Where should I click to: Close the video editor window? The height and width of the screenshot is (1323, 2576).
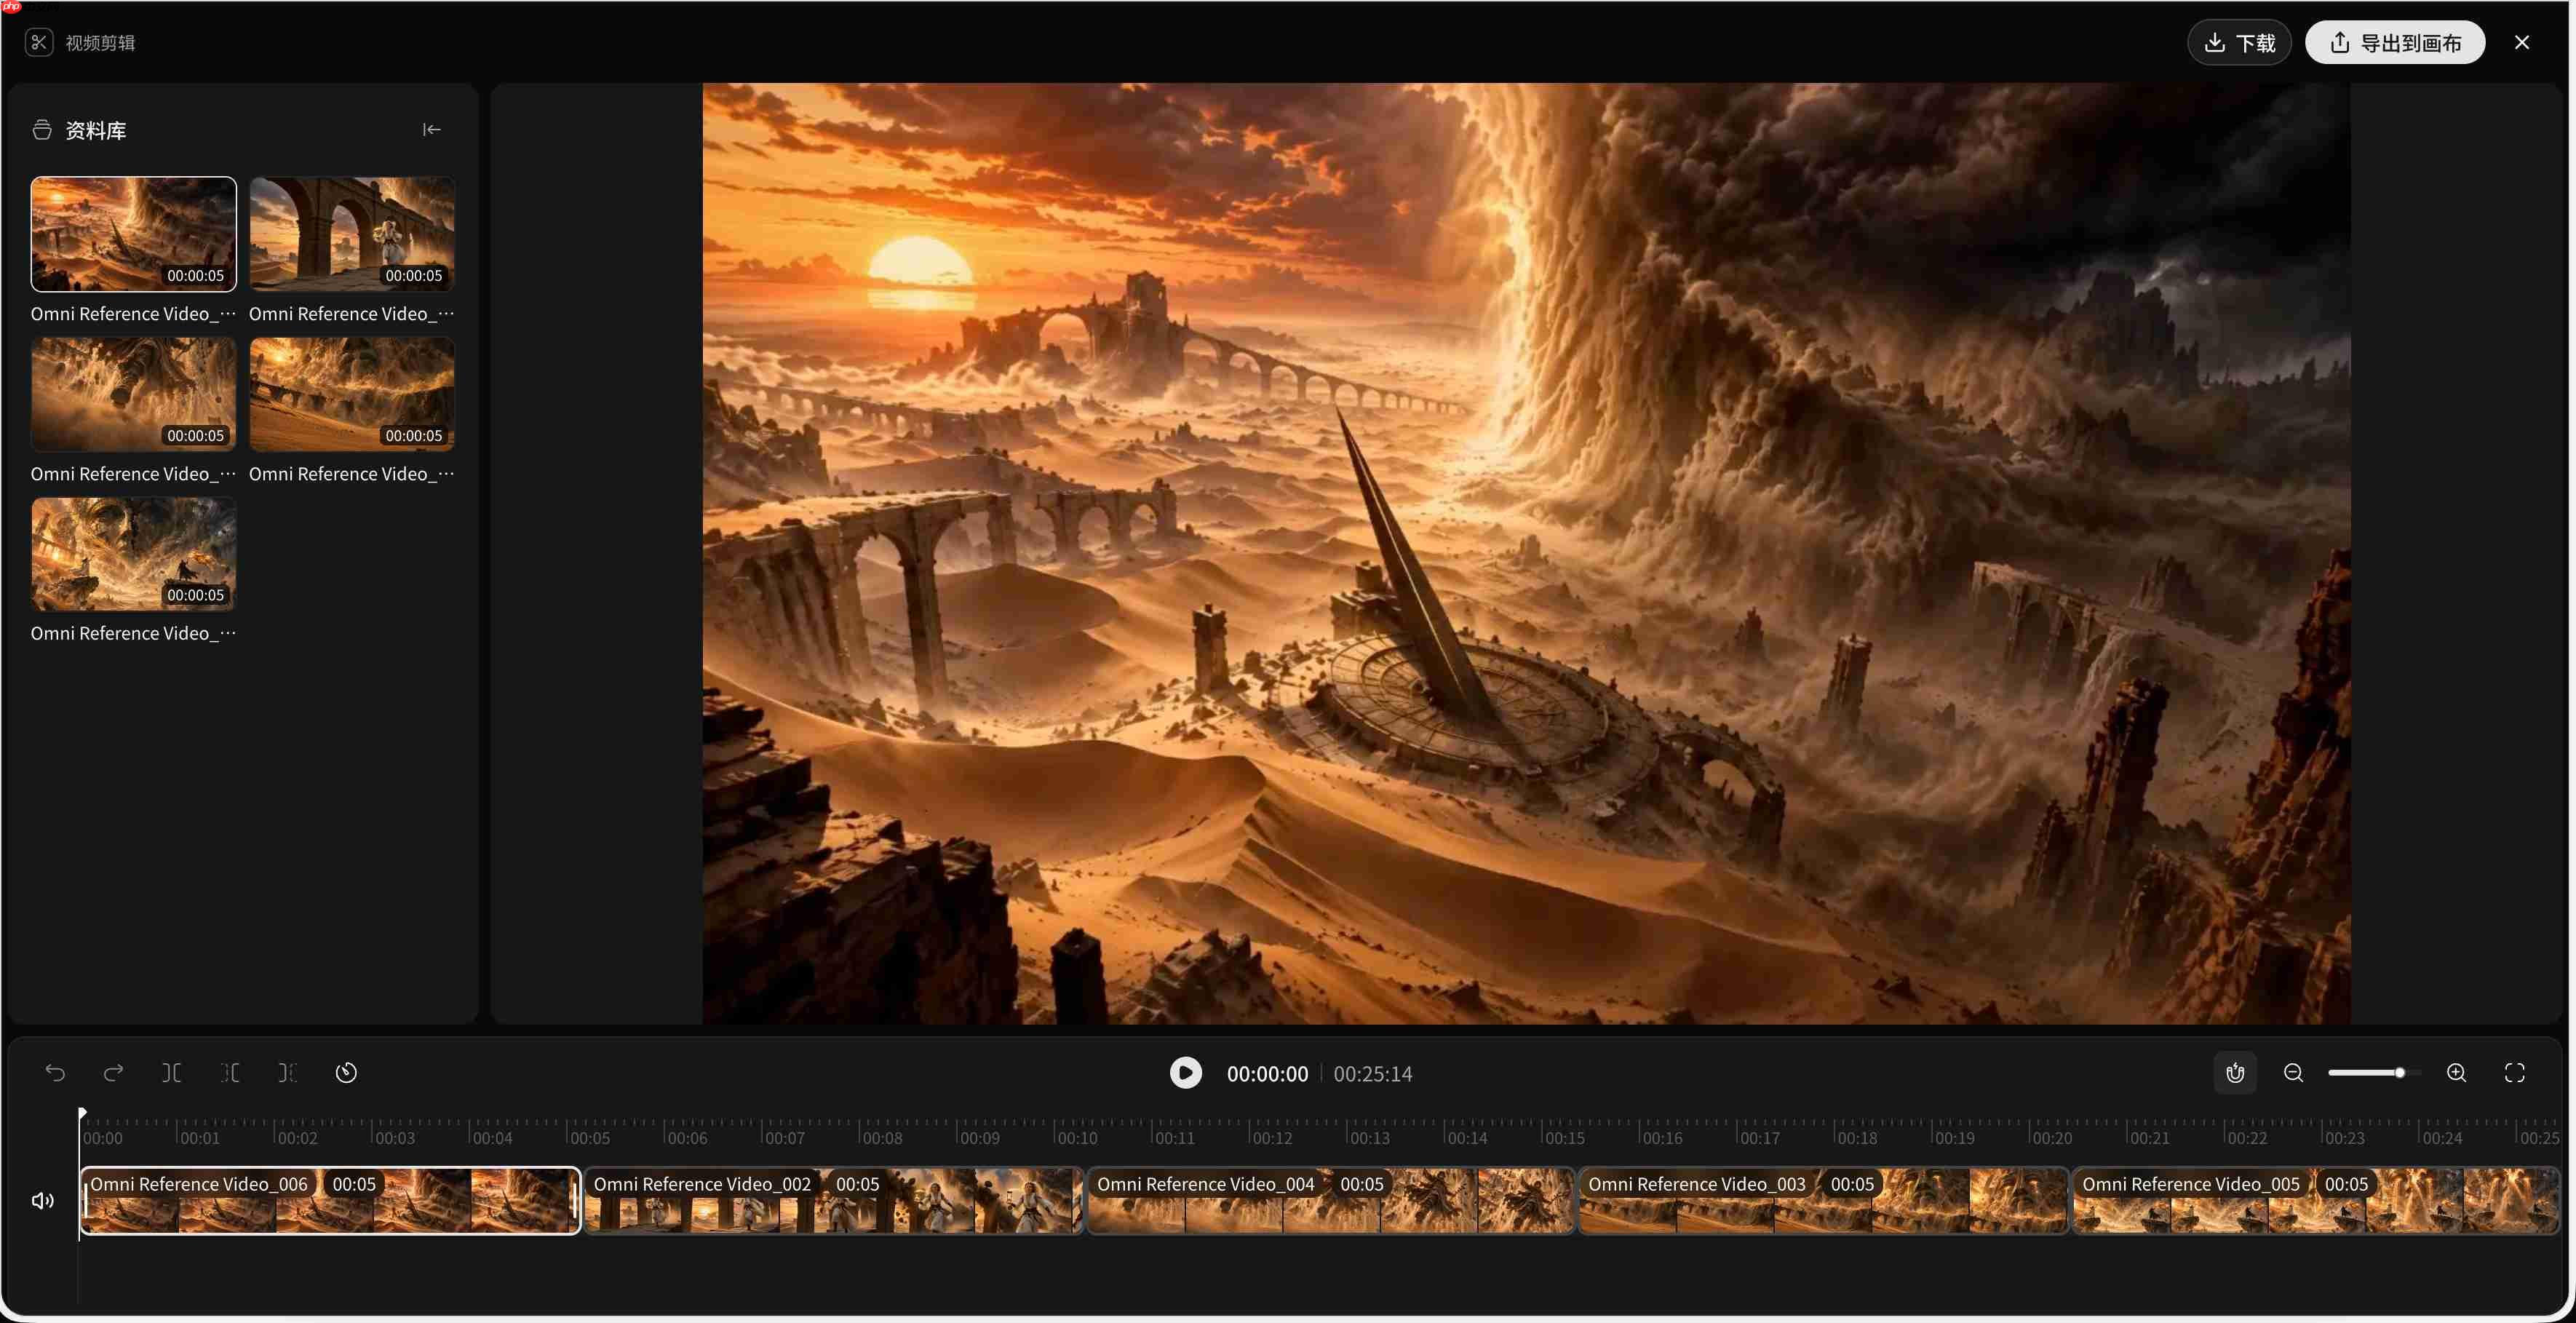[x=2522, y=42]
